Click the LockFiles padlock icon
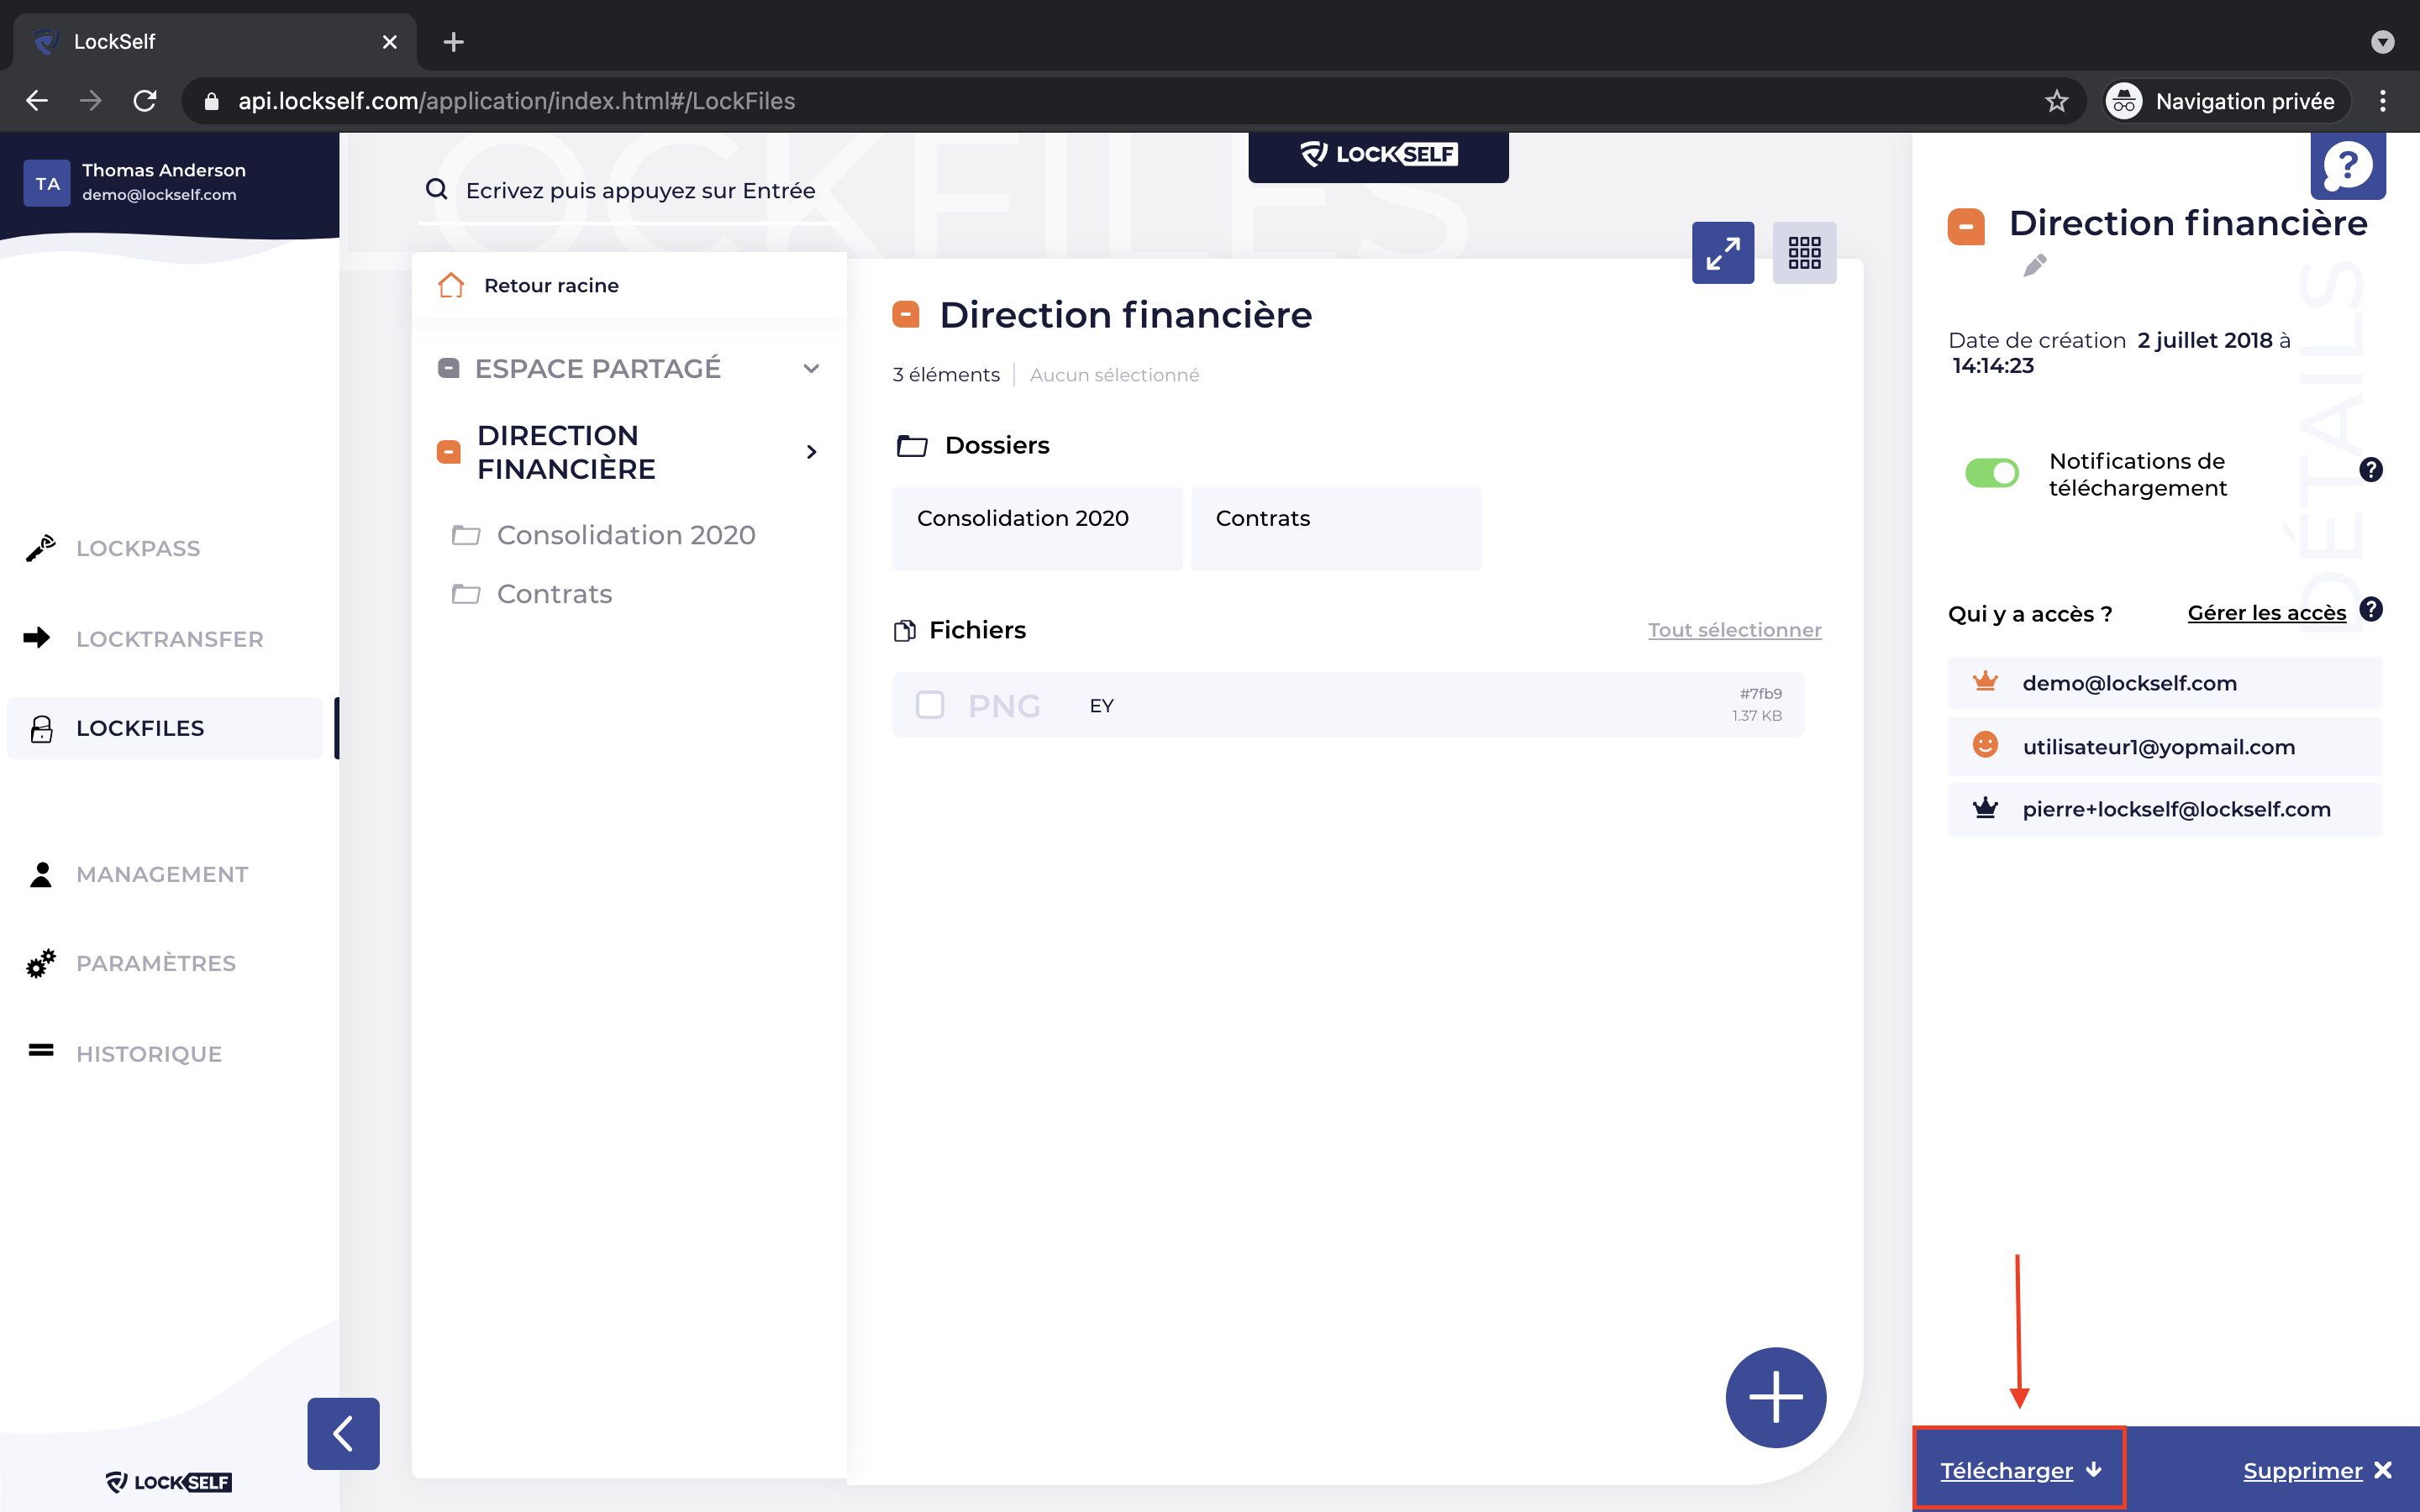The image size is (2420, 1512). tap(41, 729)
